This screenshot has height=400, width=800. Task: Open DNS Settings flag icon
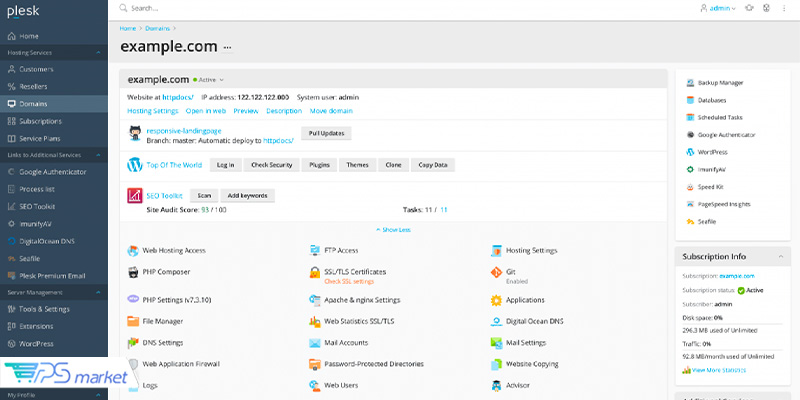[x=133, y=343]
